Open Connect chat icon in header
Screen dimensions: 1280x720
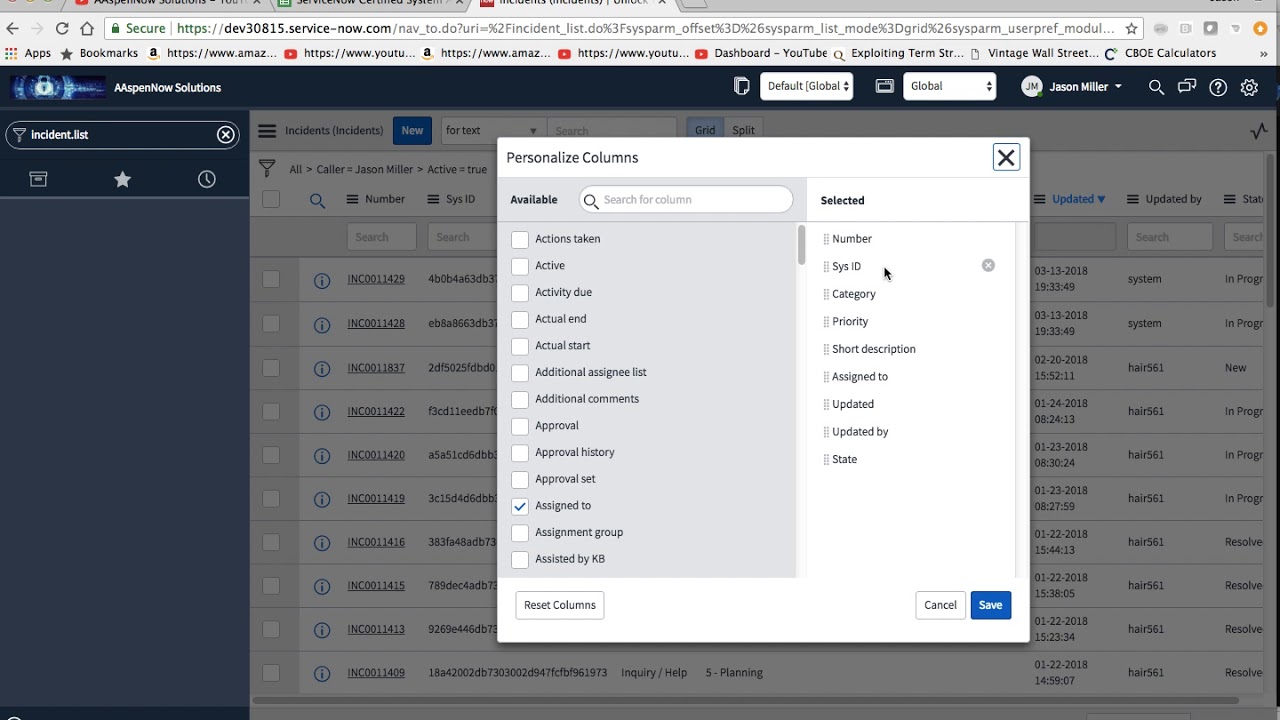coord(1187,87)
